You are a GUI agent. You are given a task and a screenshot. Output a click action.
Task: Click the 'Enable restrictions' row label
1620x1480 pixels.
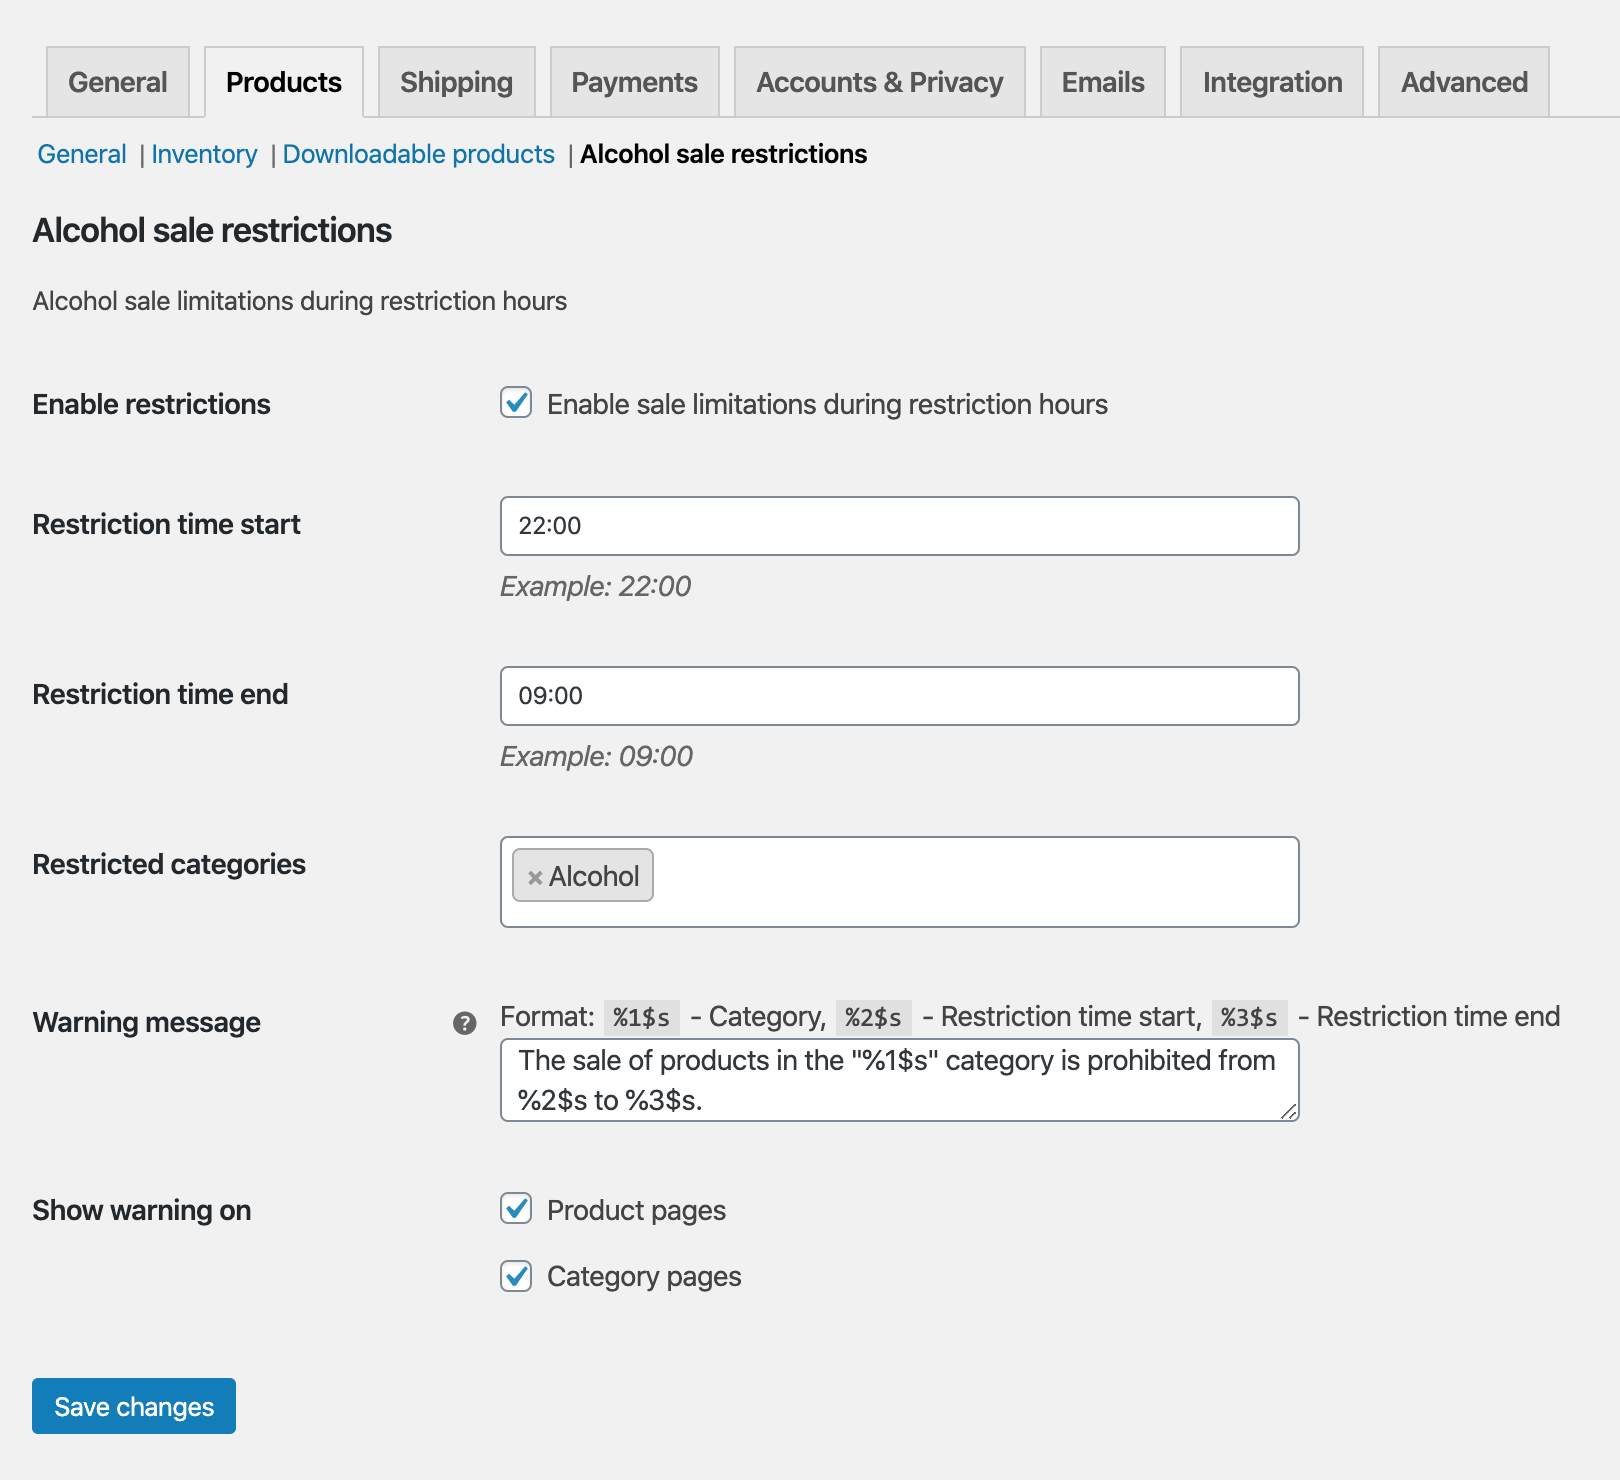[x=151, y=404]
